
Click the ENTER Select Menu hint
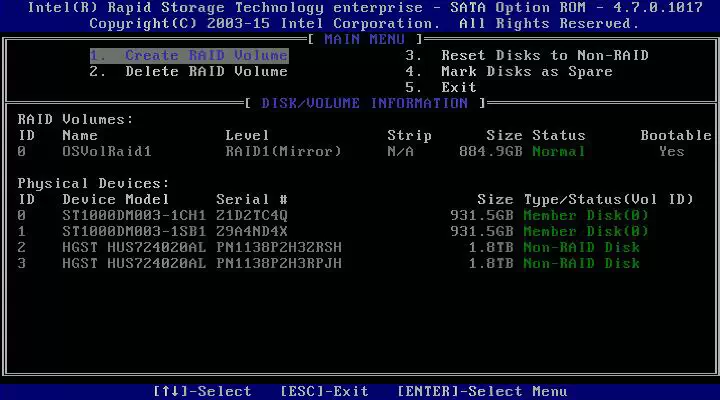pyautogui.click(x=481, y=391)
